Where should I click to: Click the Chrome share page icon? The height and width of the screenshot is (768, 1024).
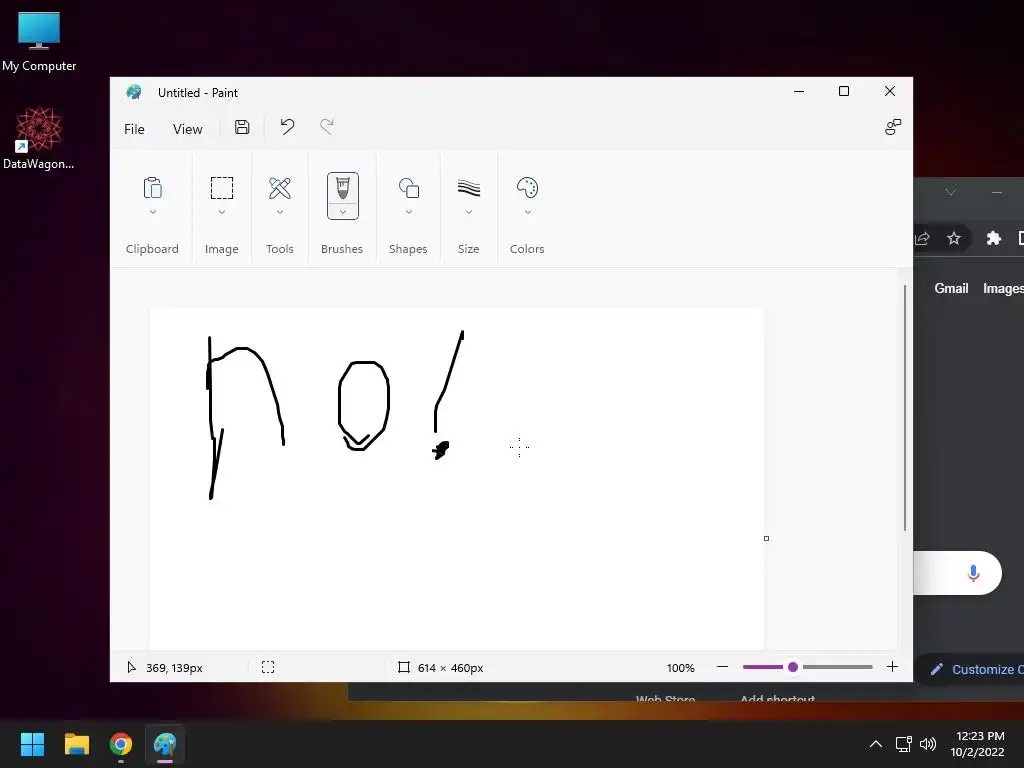(x=922, y=238)
